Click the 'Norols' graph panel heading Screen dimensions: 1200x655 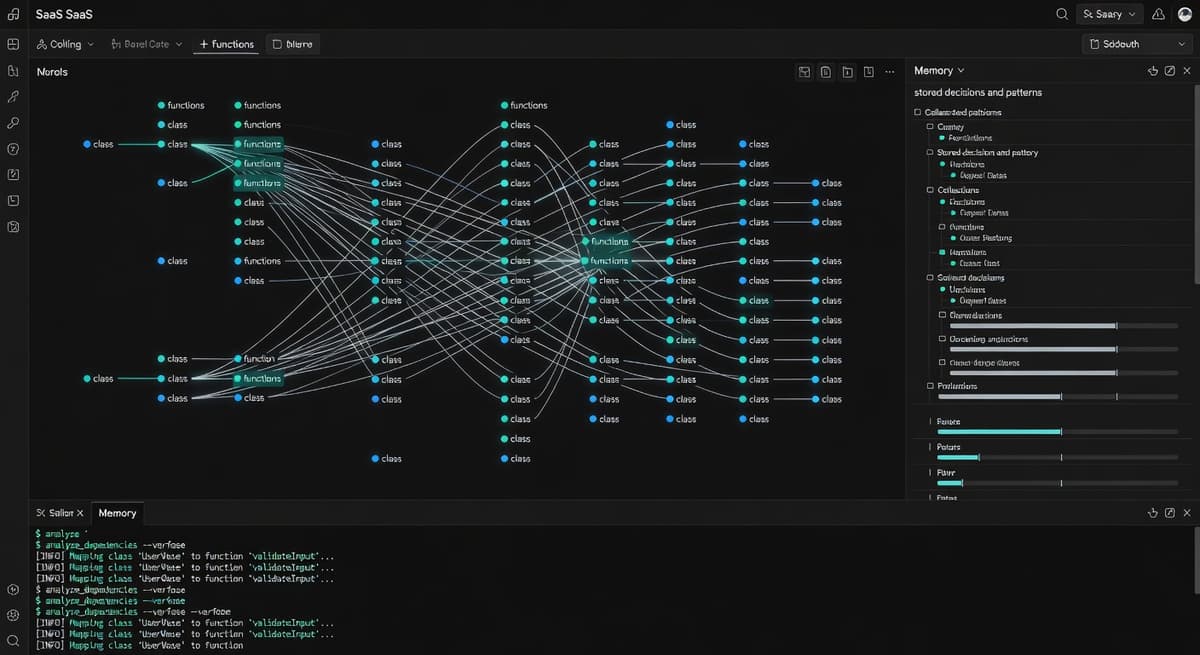(52, 72)
